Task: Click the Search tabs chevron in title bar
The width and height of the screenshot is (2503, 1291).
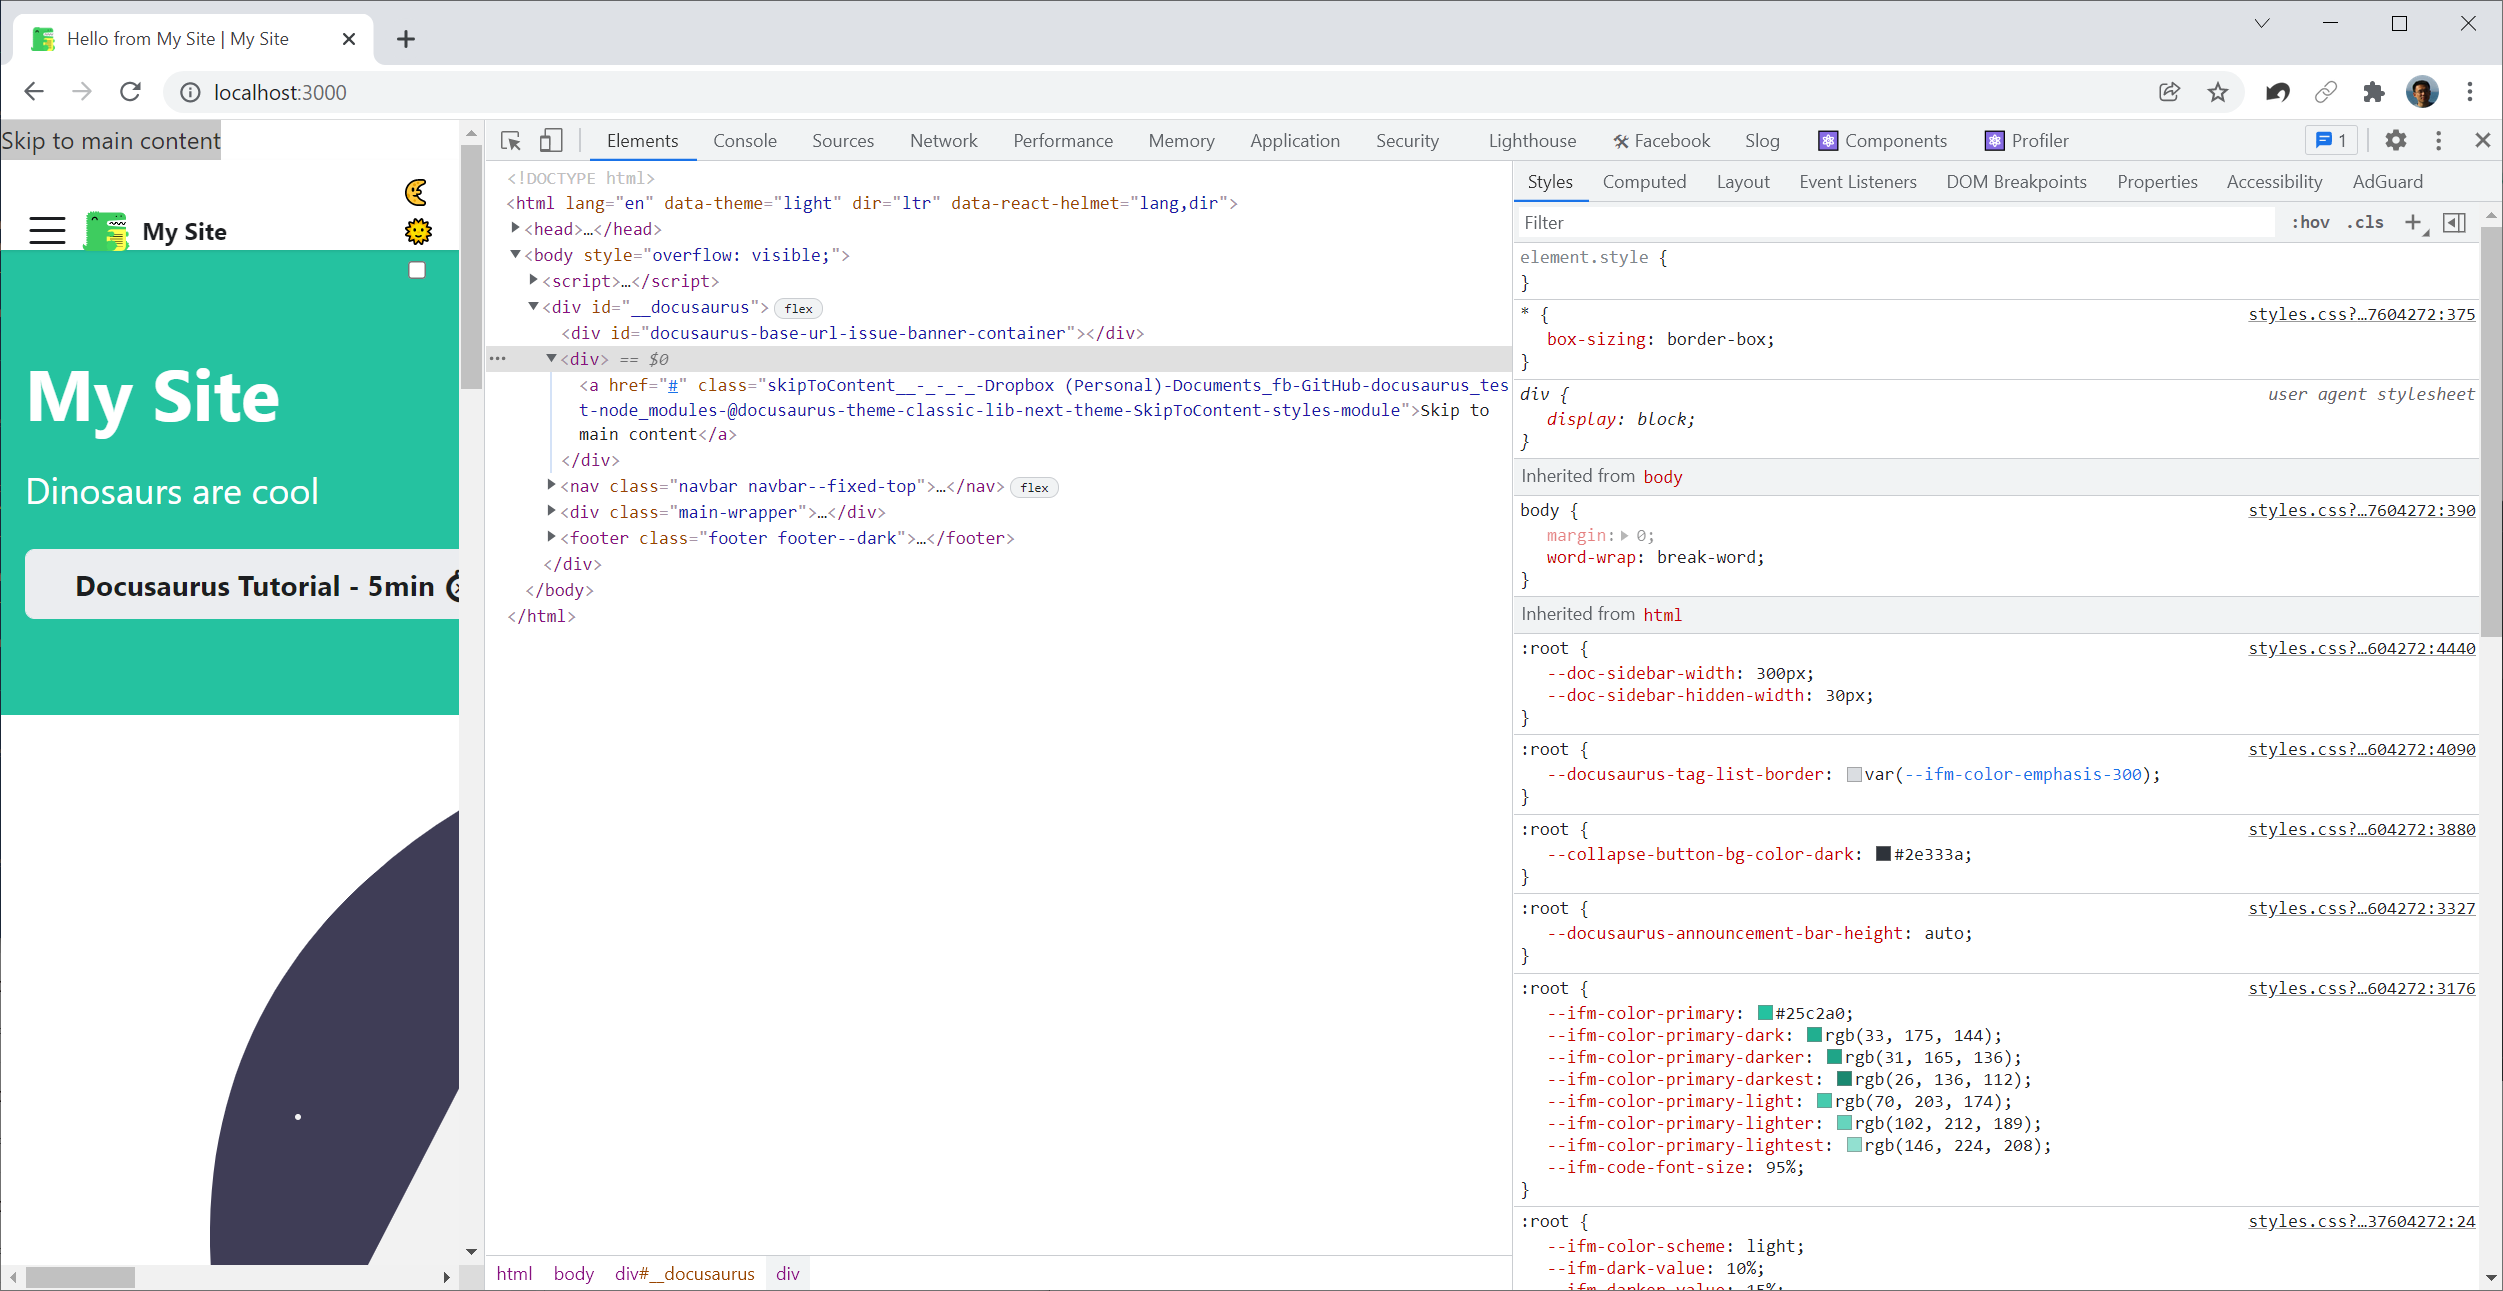Action: (2261, 23)
